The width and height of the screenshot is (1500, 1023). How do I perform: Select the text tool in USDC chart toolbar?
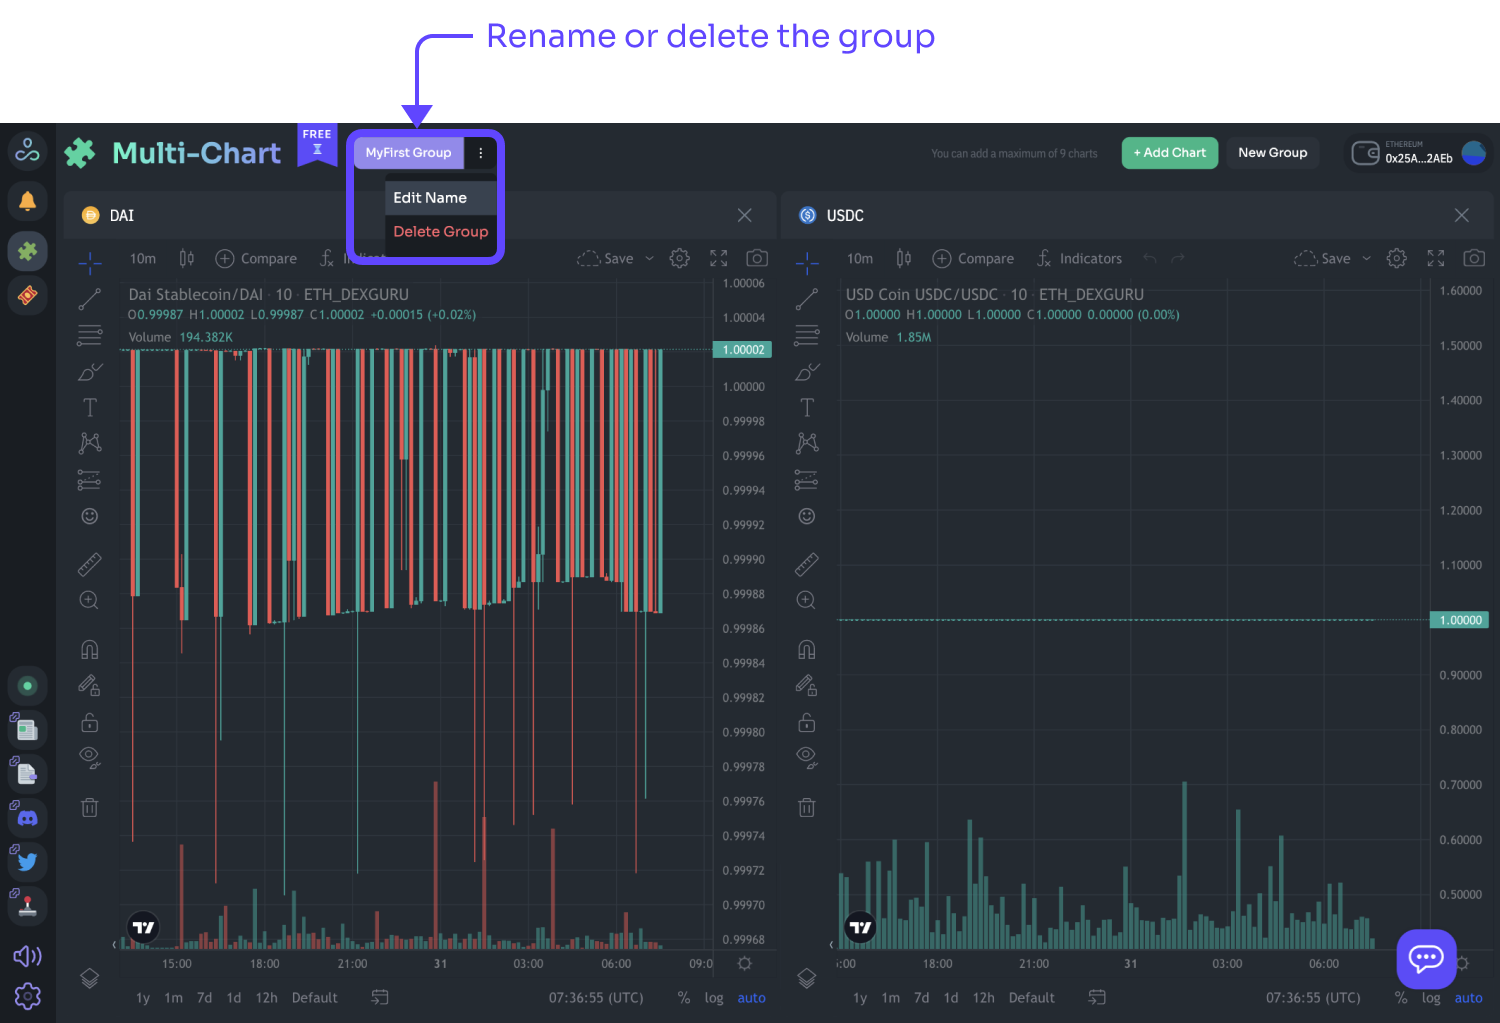[807, 407]
